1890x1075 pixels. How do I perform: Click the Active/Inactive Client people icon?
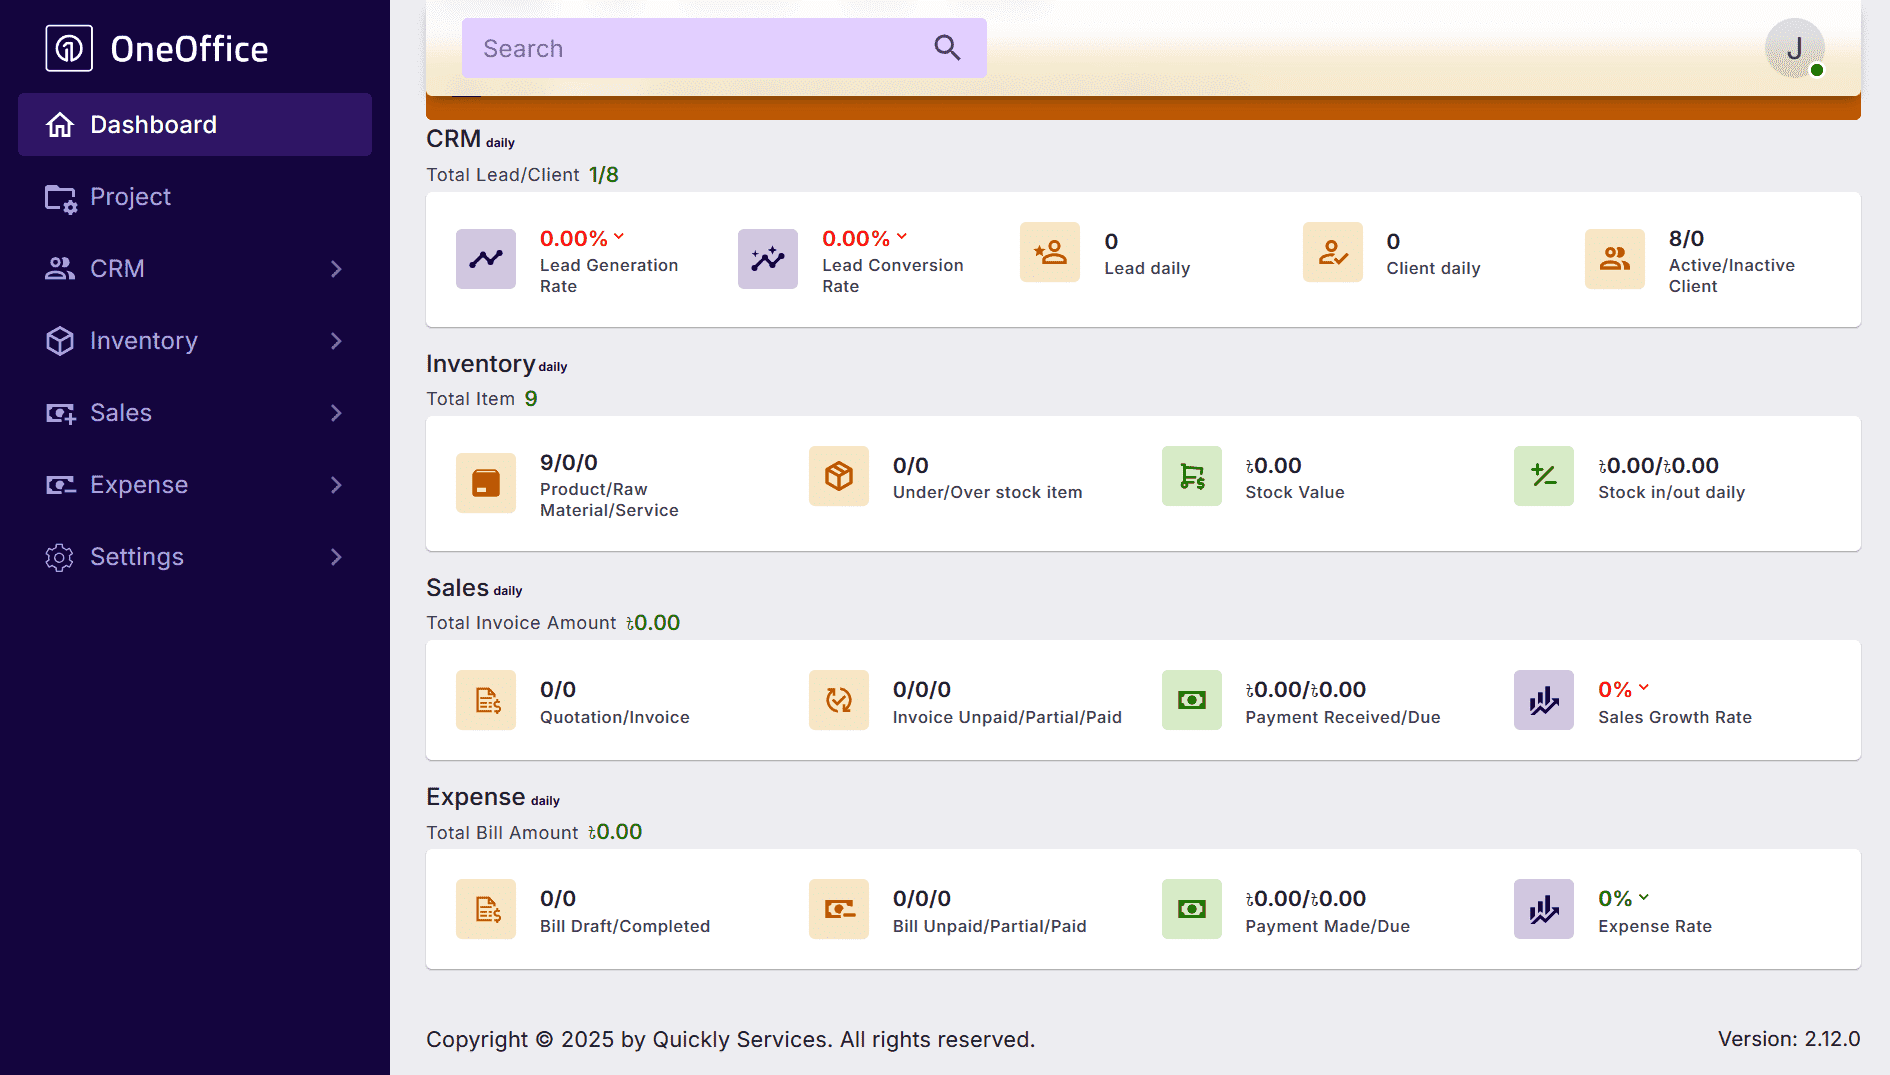[x=1614, y=259]
